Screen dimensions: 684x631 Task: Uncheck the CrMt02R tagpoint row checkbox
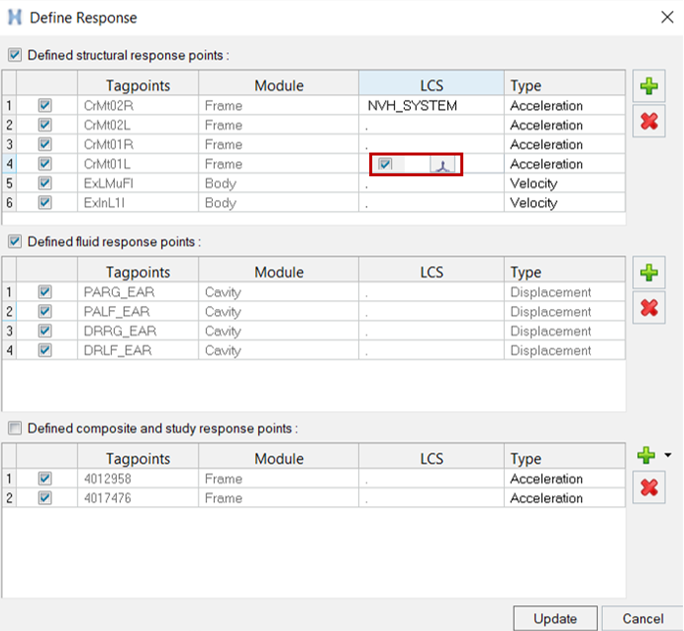point(44,106)
